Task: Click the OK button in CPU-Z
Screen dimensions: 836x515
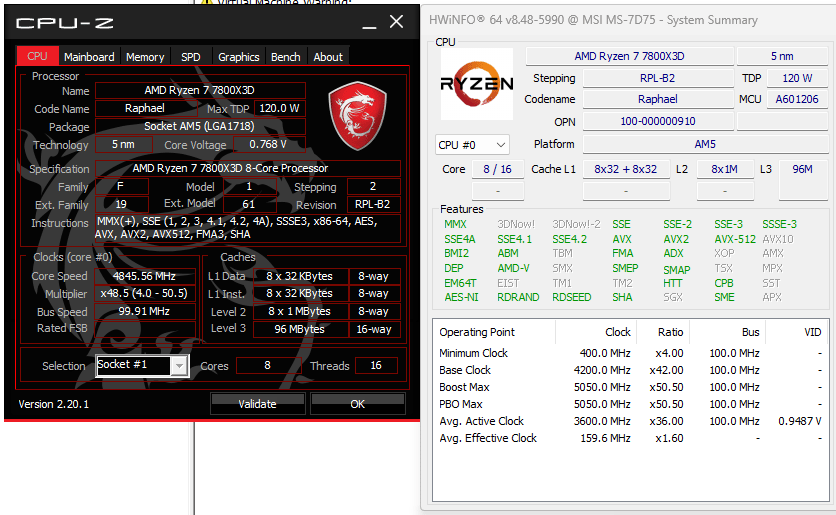Action: (357, 404)
